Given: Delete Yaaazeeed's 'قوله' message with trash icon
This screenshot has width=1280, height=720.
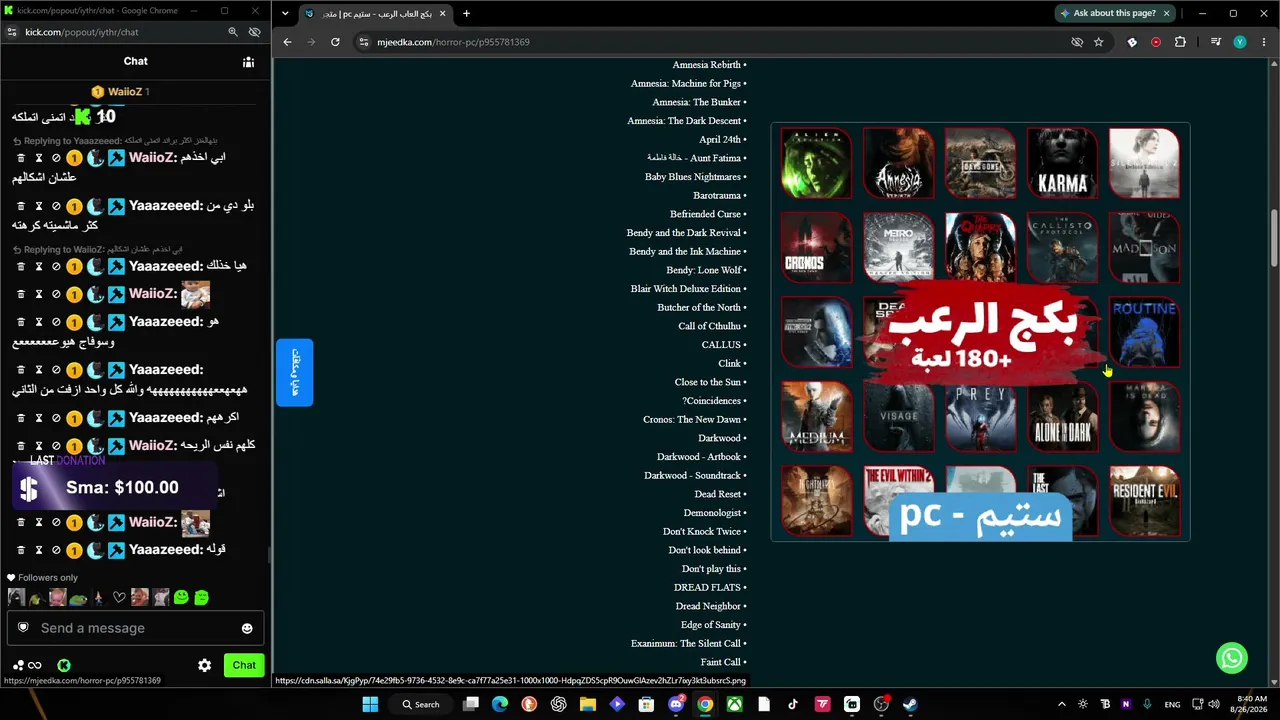Looking at the screenshot, I should point(21,550).
